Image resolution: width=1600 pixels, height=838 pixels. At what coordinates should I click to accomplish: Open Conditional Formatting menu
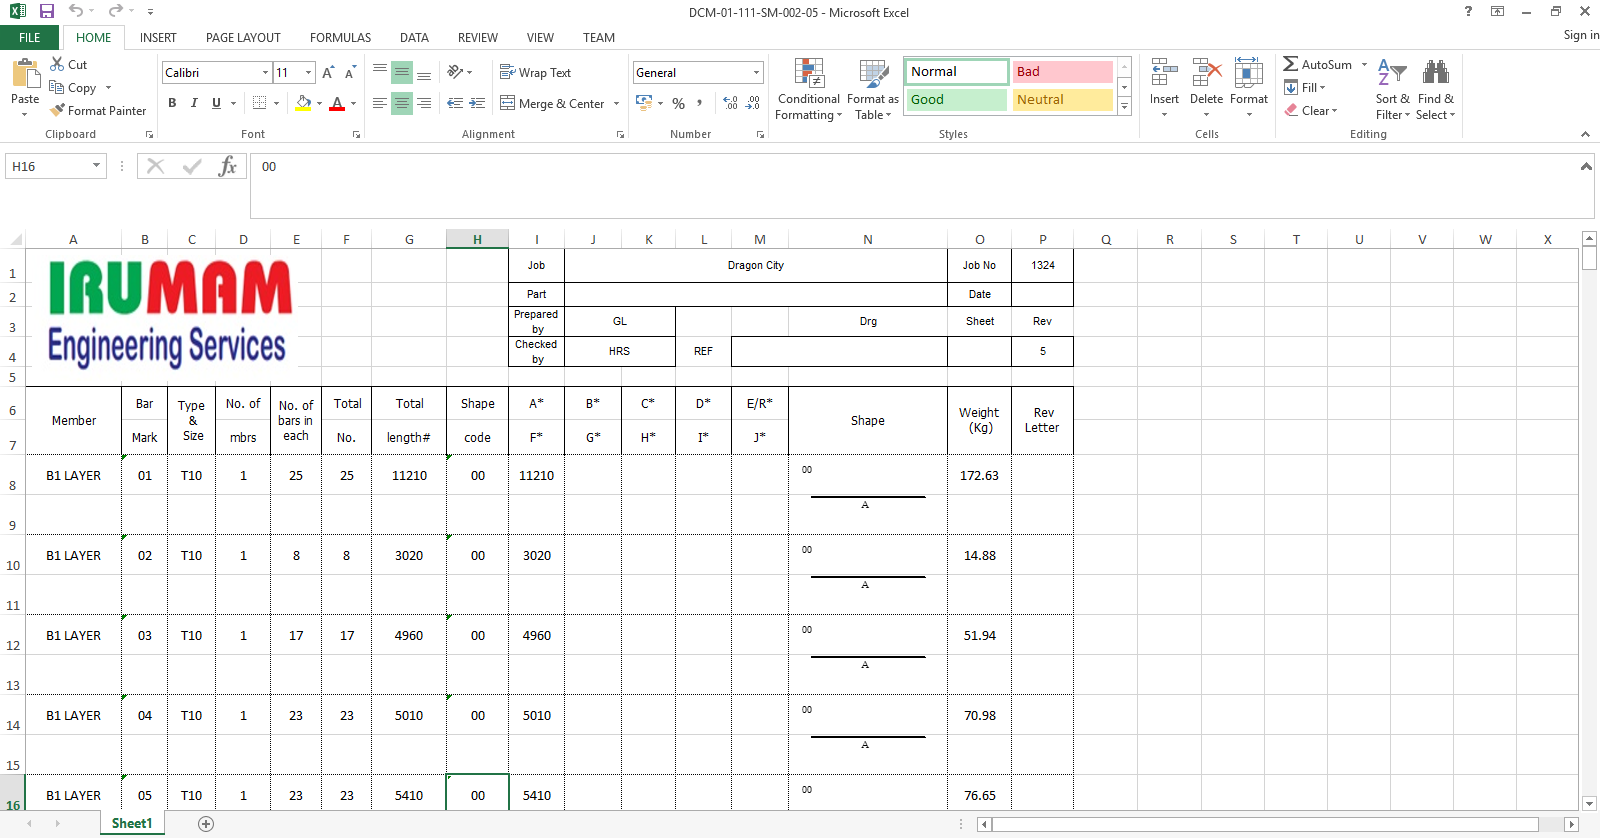pos(808,89)
